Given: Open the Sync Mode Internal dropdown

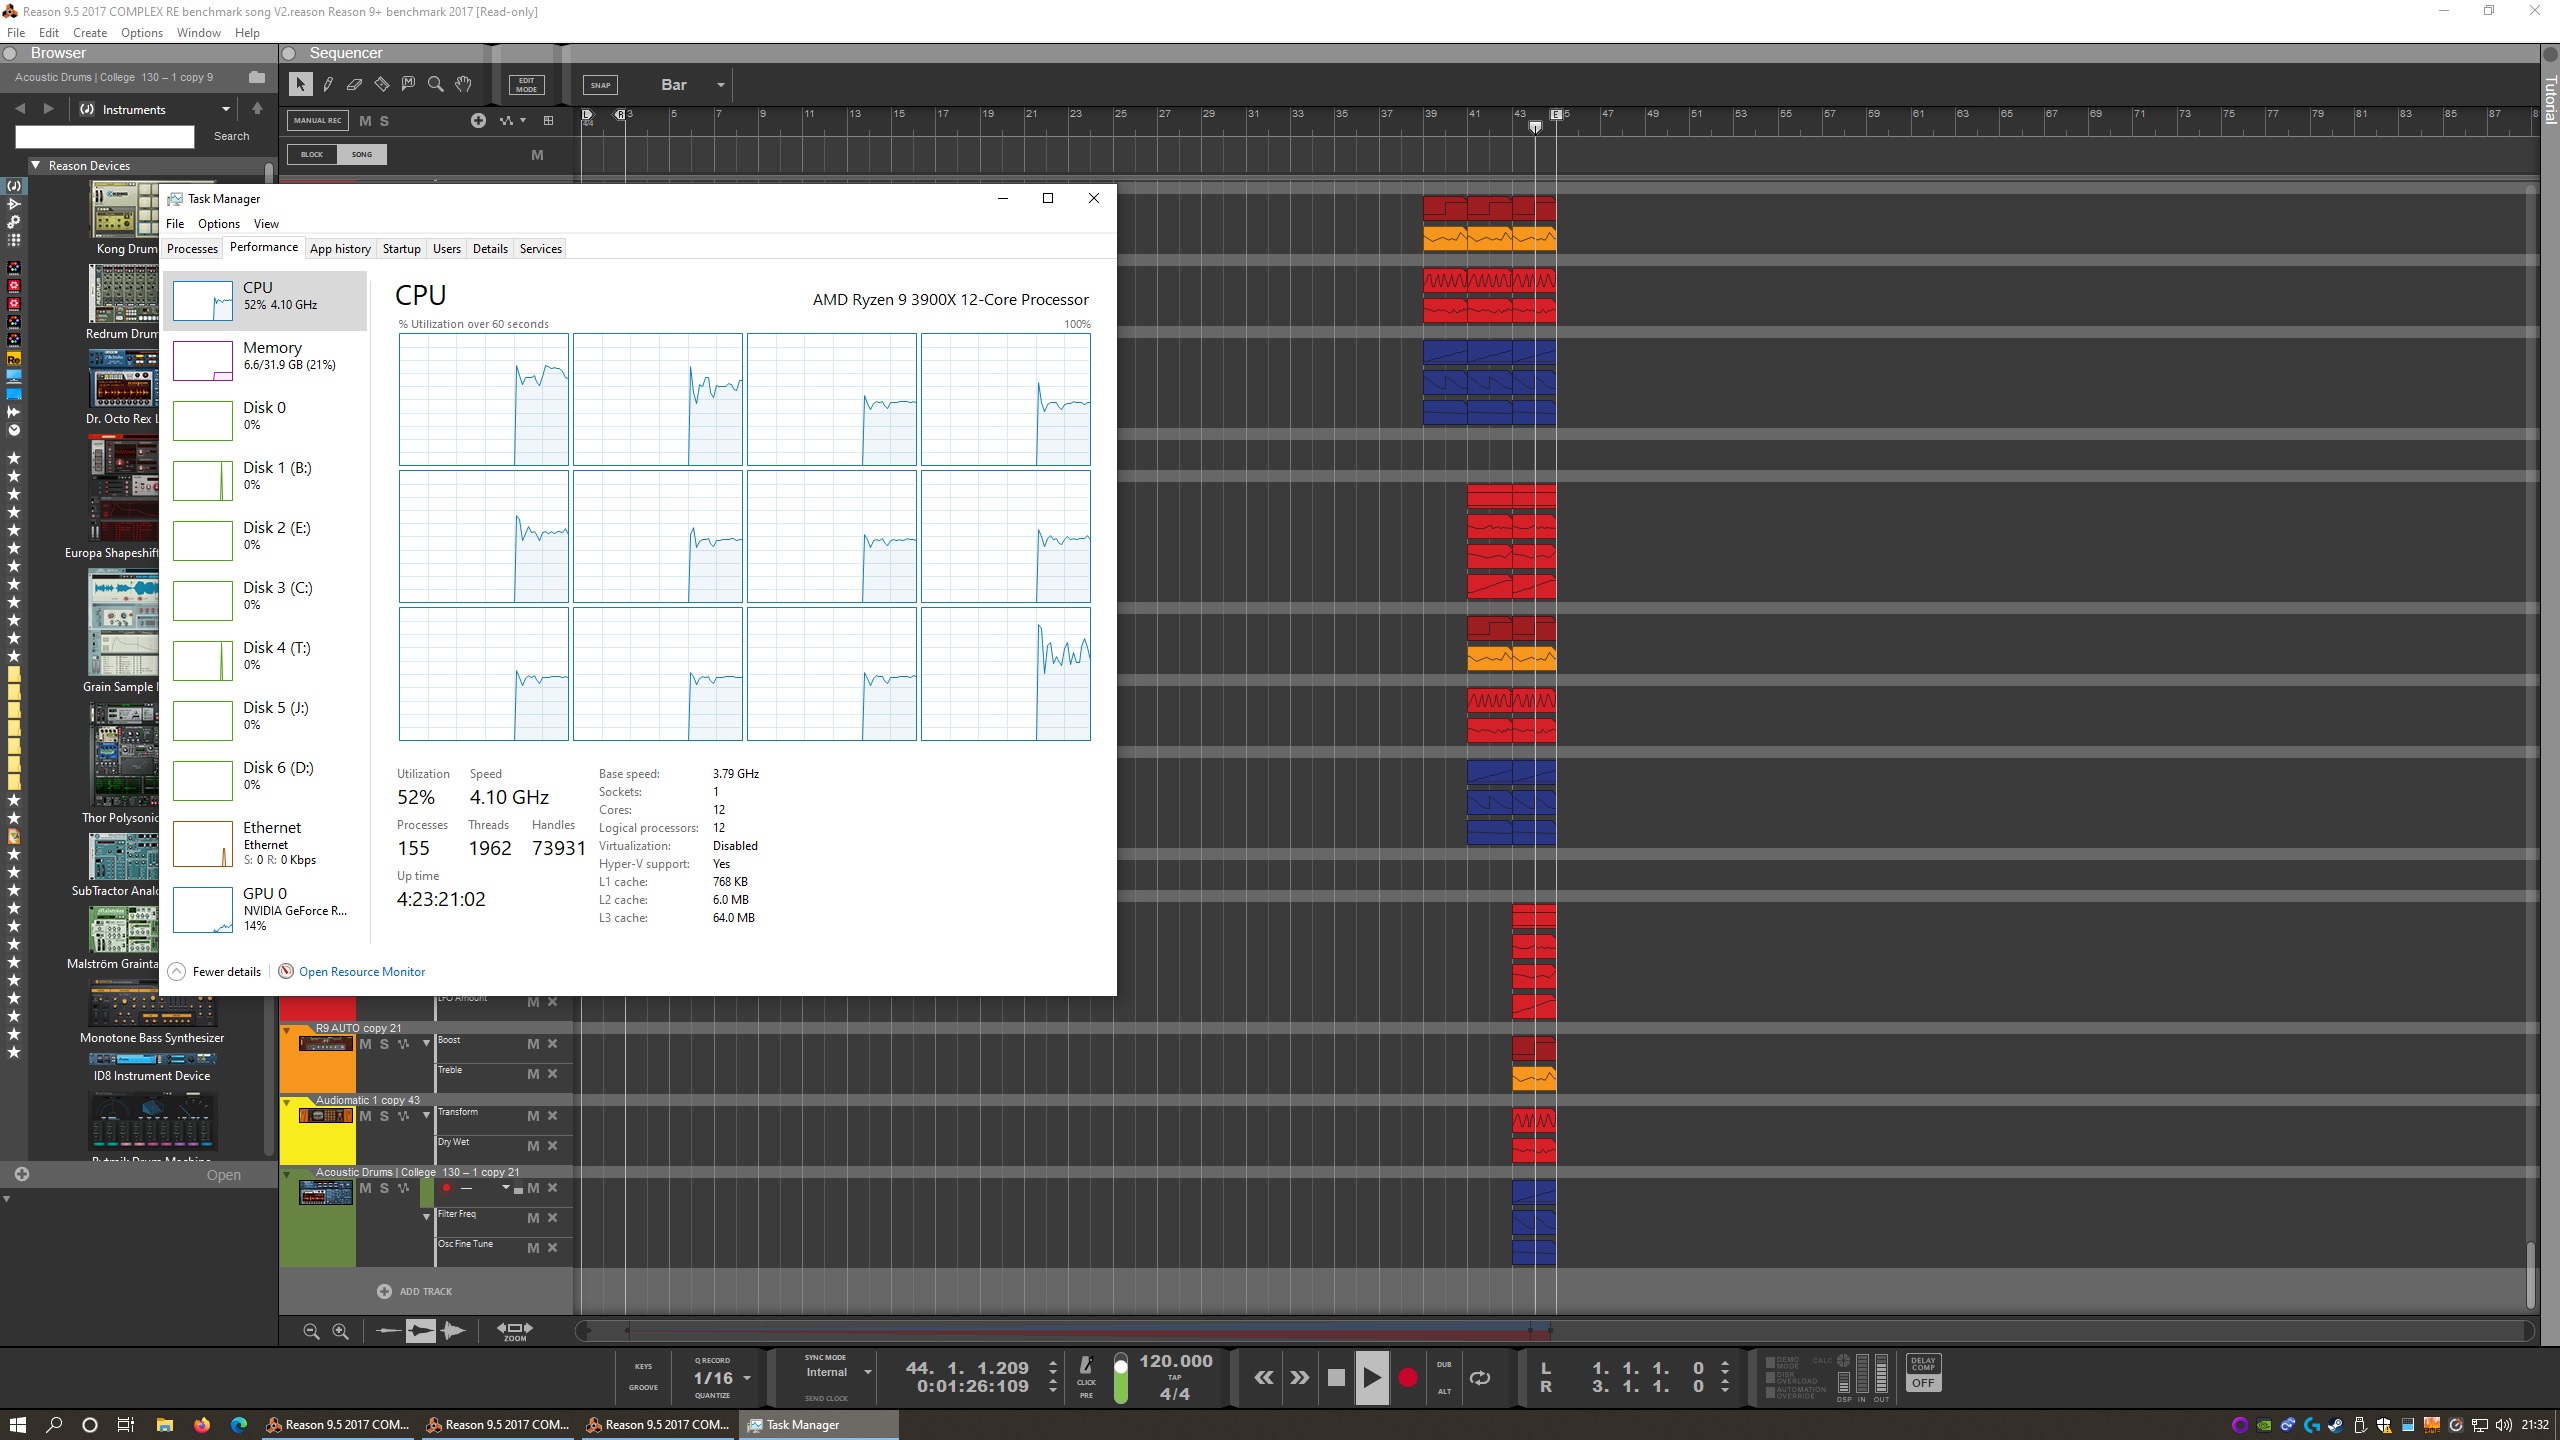Looking at the screenshot, I should click(867, 1372).
